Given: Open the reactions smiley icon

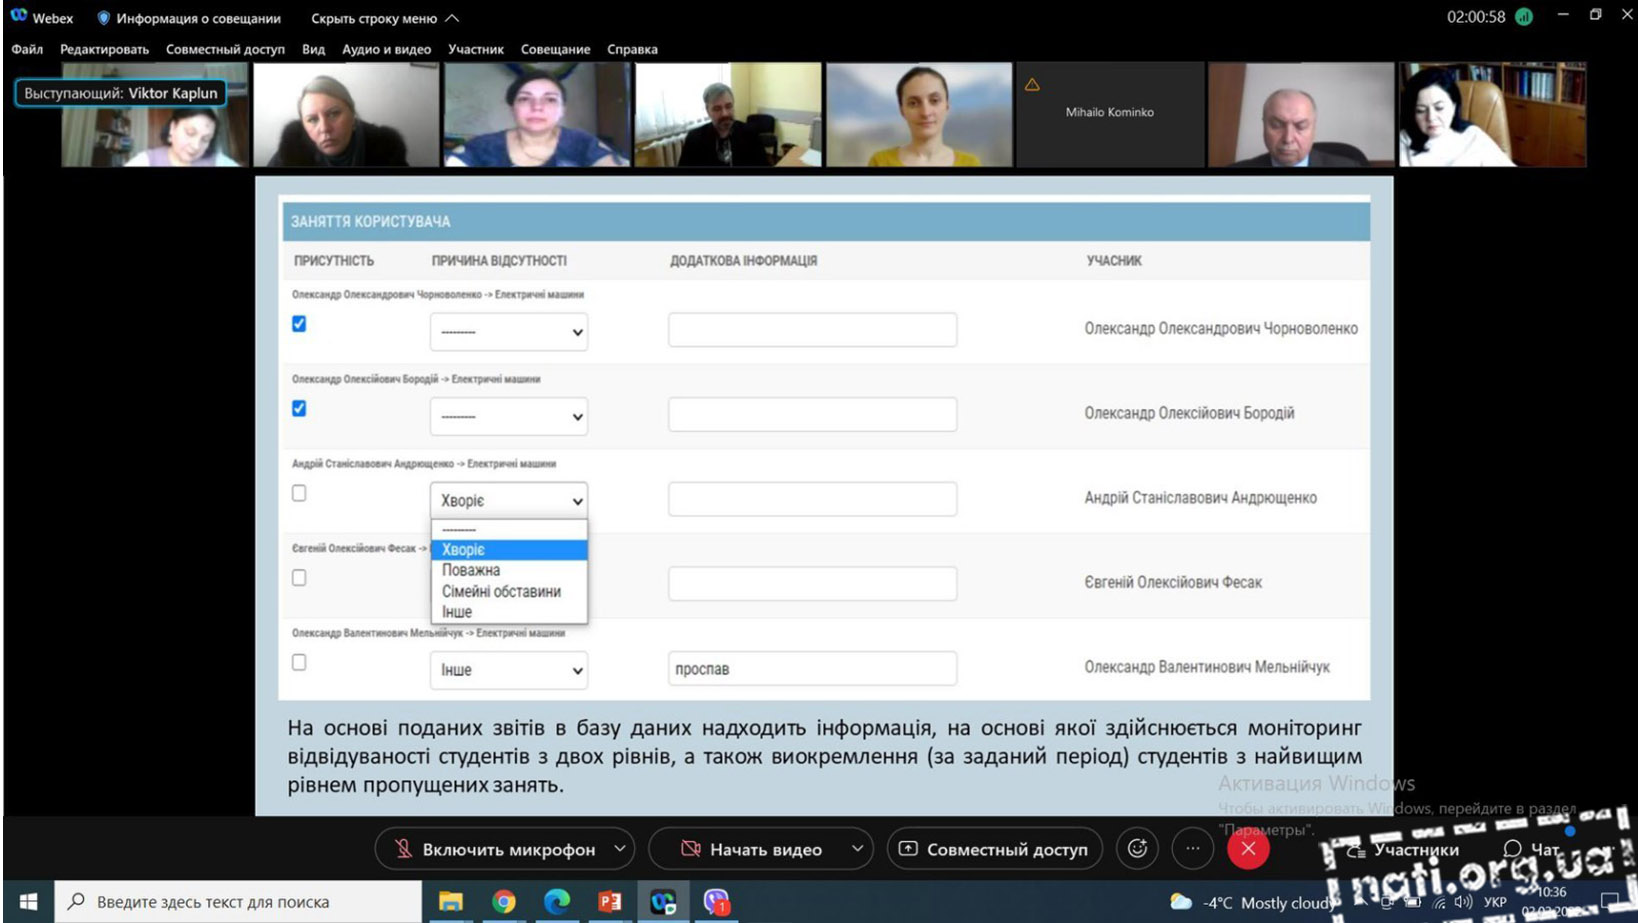Looking at the screenshot, I should click(x=1138, y=848).
